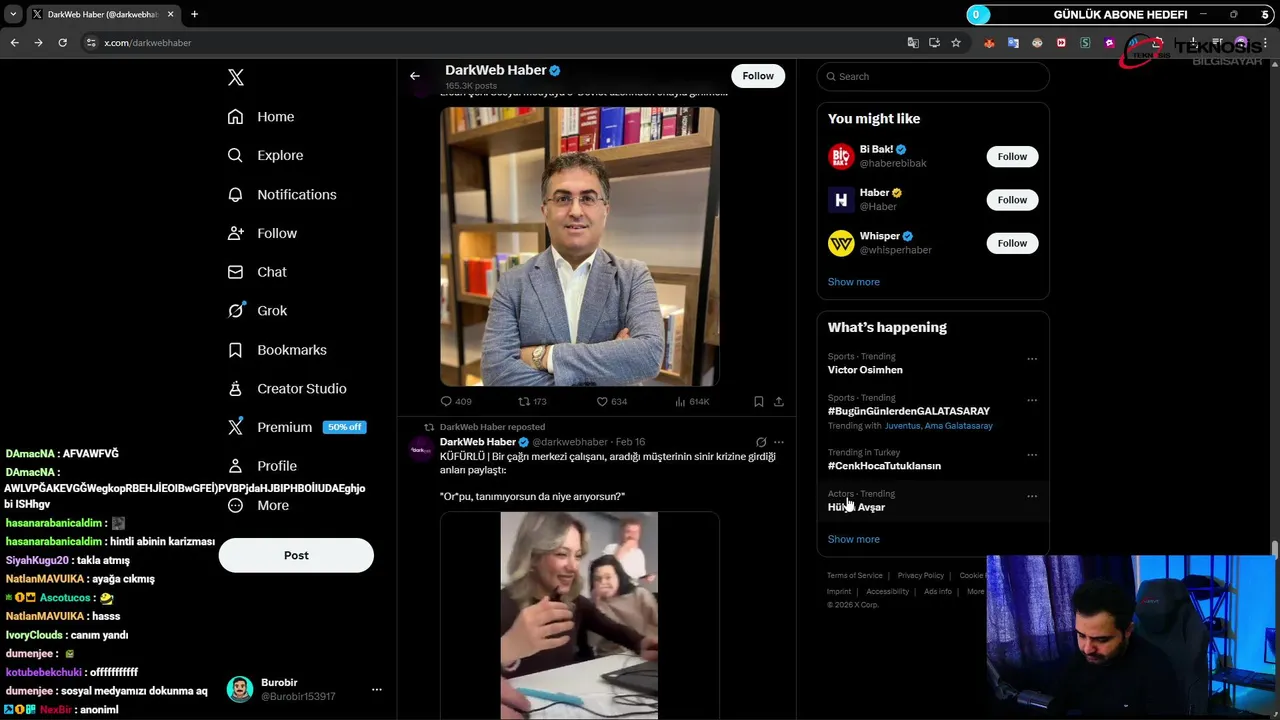This screenshot has height=720, width=1280.
Task: Open the MetaMask fox extension icon
Action: click(989, 43)
